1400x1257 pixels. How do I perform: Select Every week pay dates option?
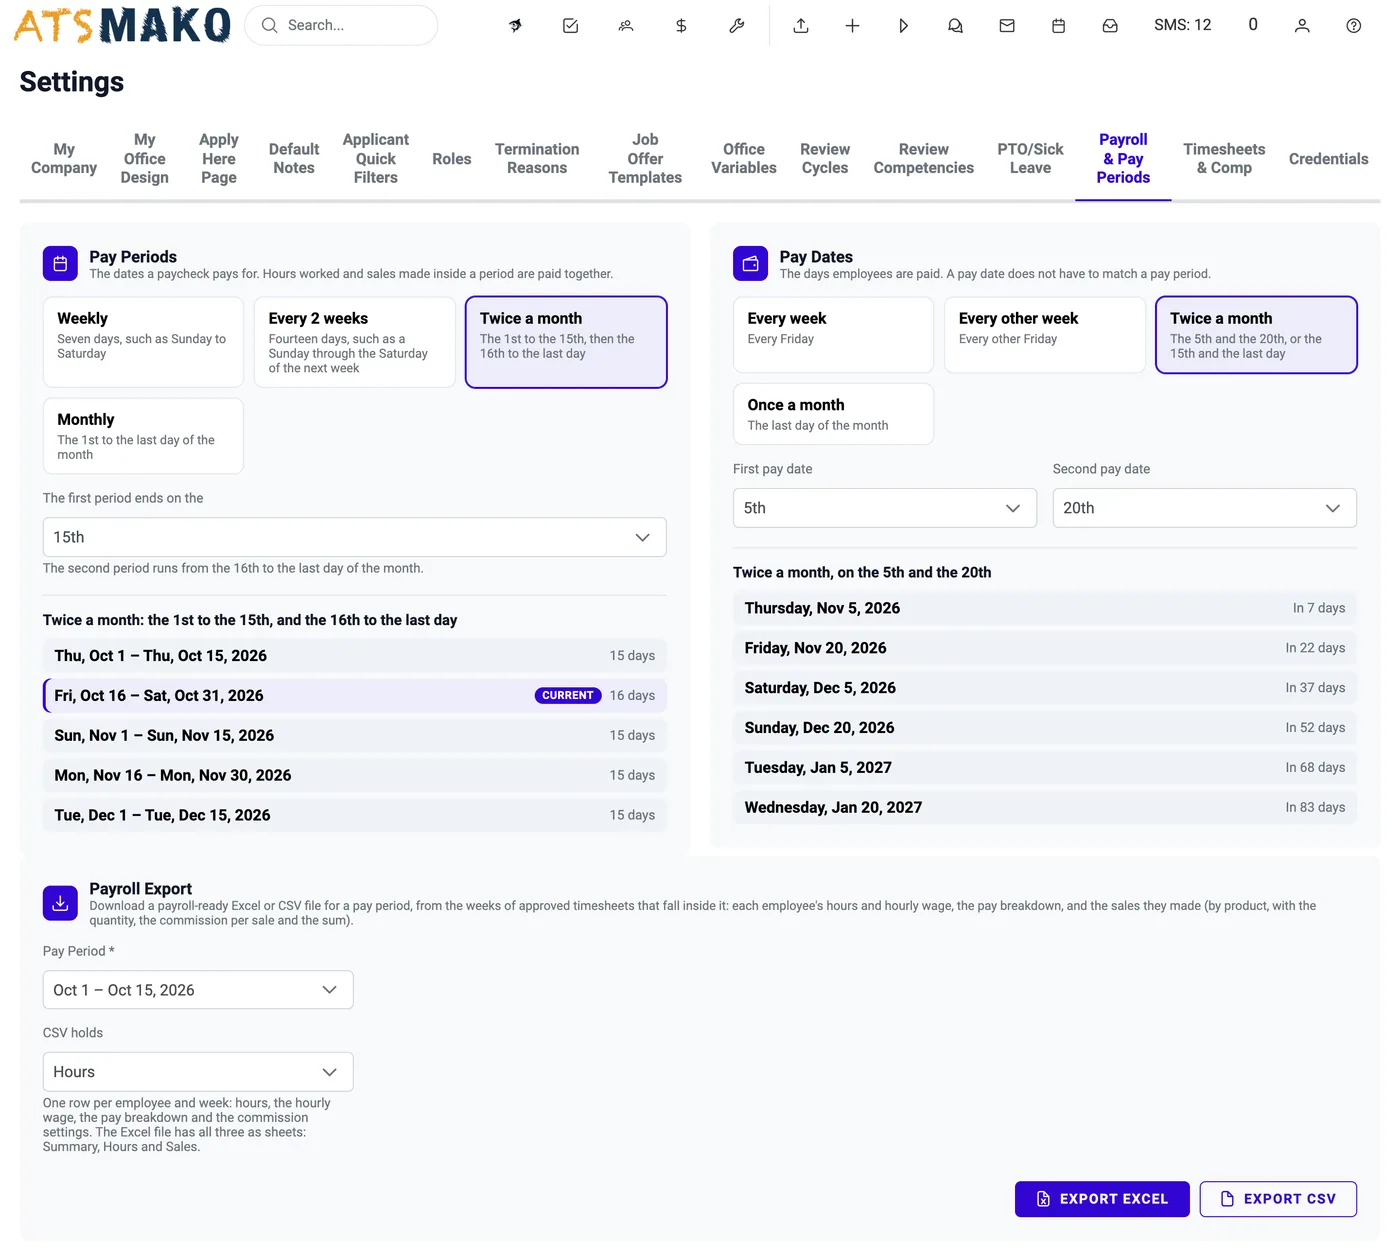pyautogui.click(x=833, y=335)
